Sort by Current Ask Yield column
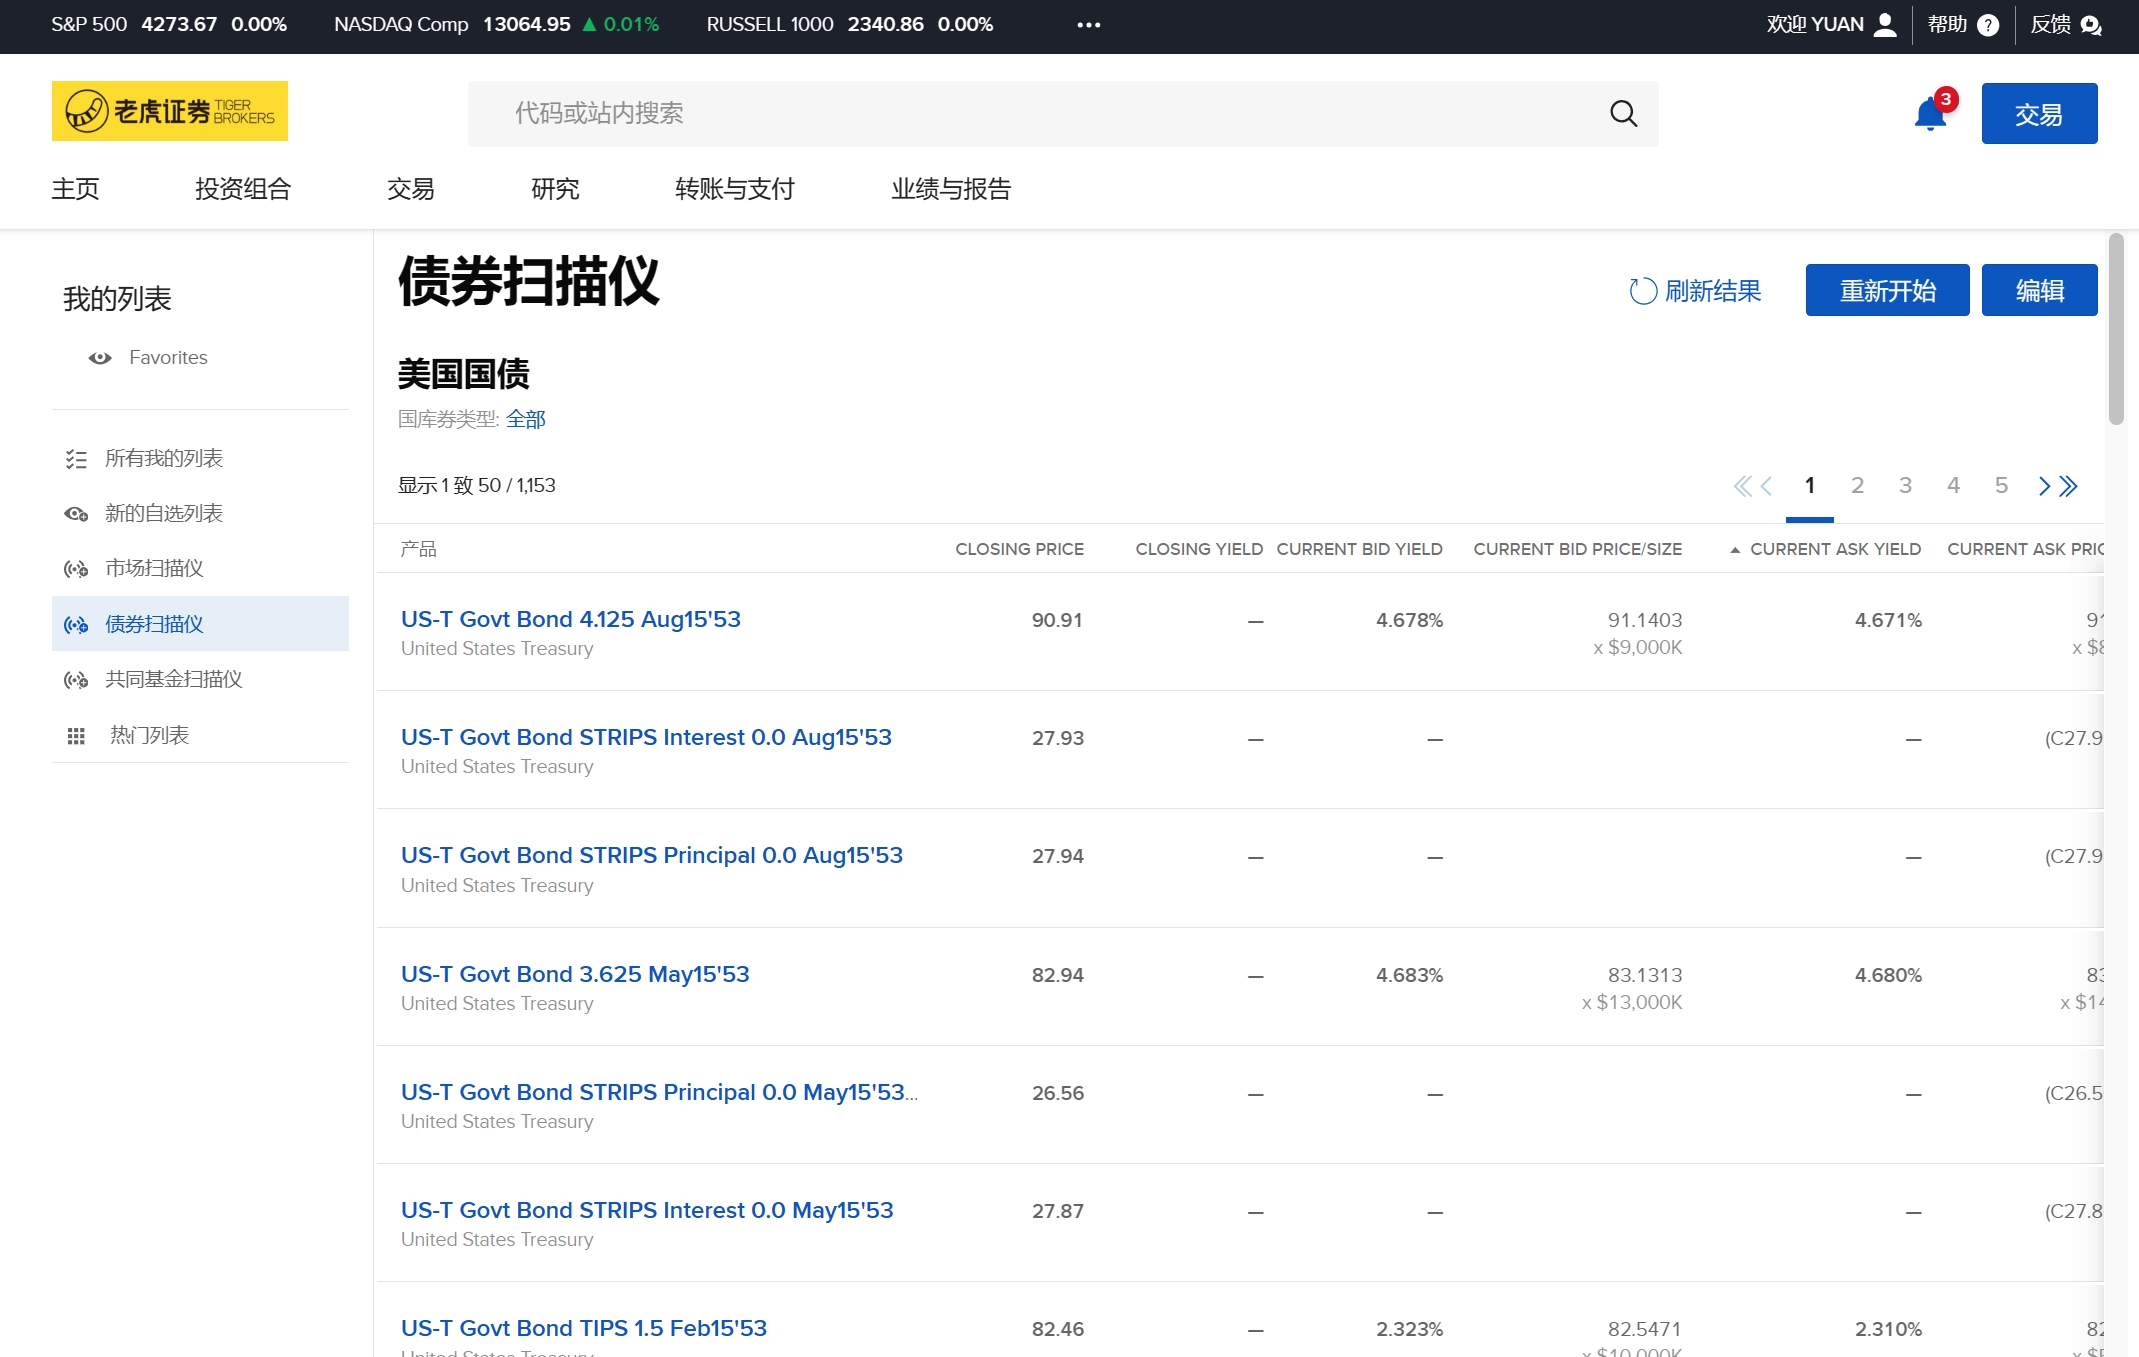 click(1834, 549)
